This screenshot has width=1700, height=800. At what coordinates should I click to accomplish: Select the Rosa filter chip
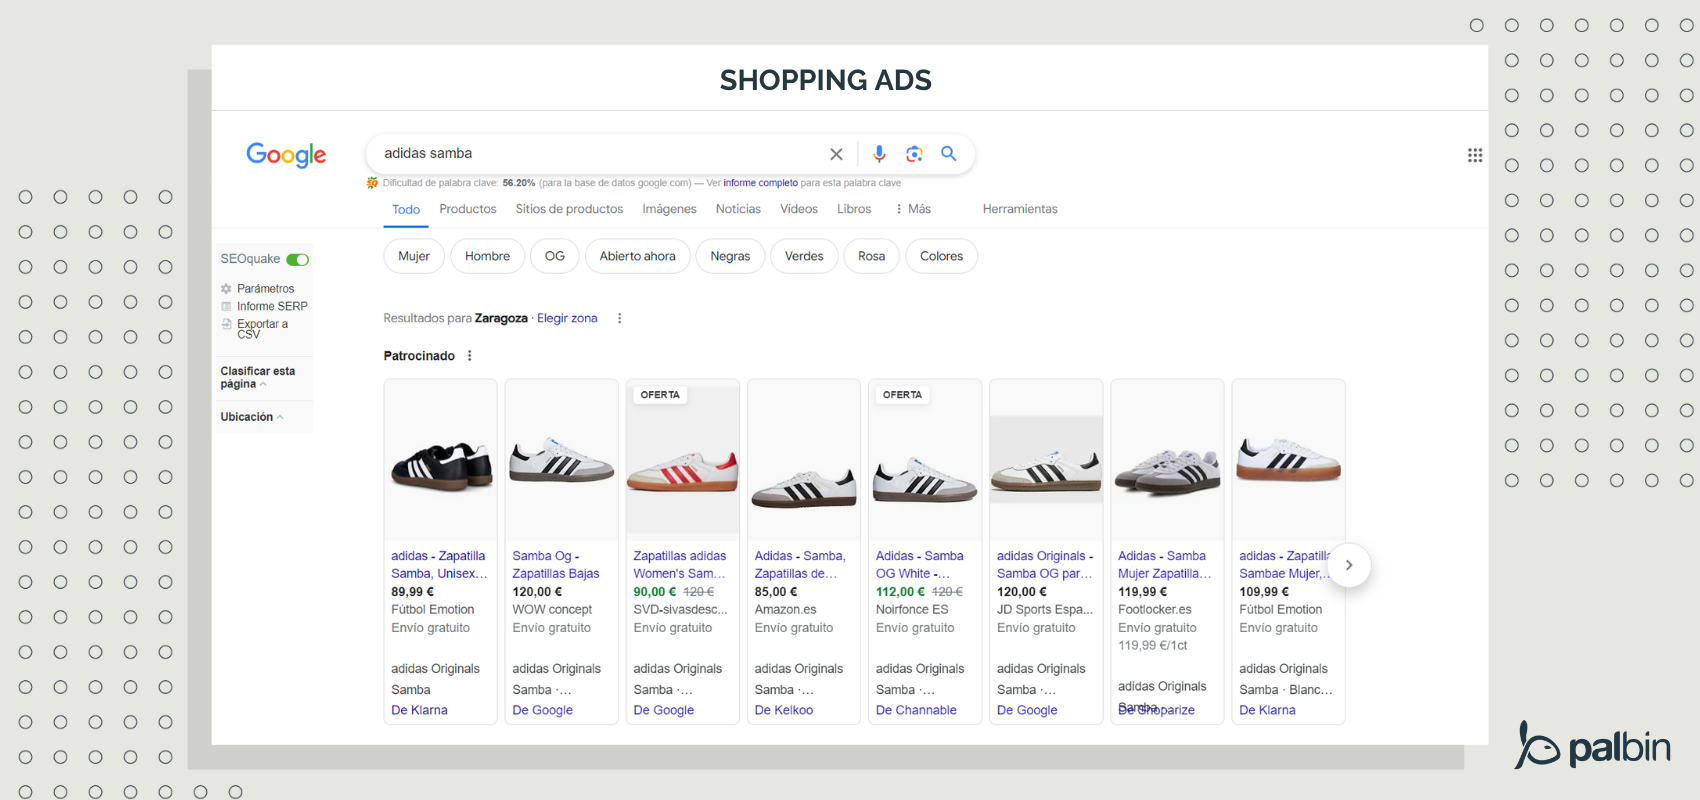pyautogui.click(x=872, y=256)
